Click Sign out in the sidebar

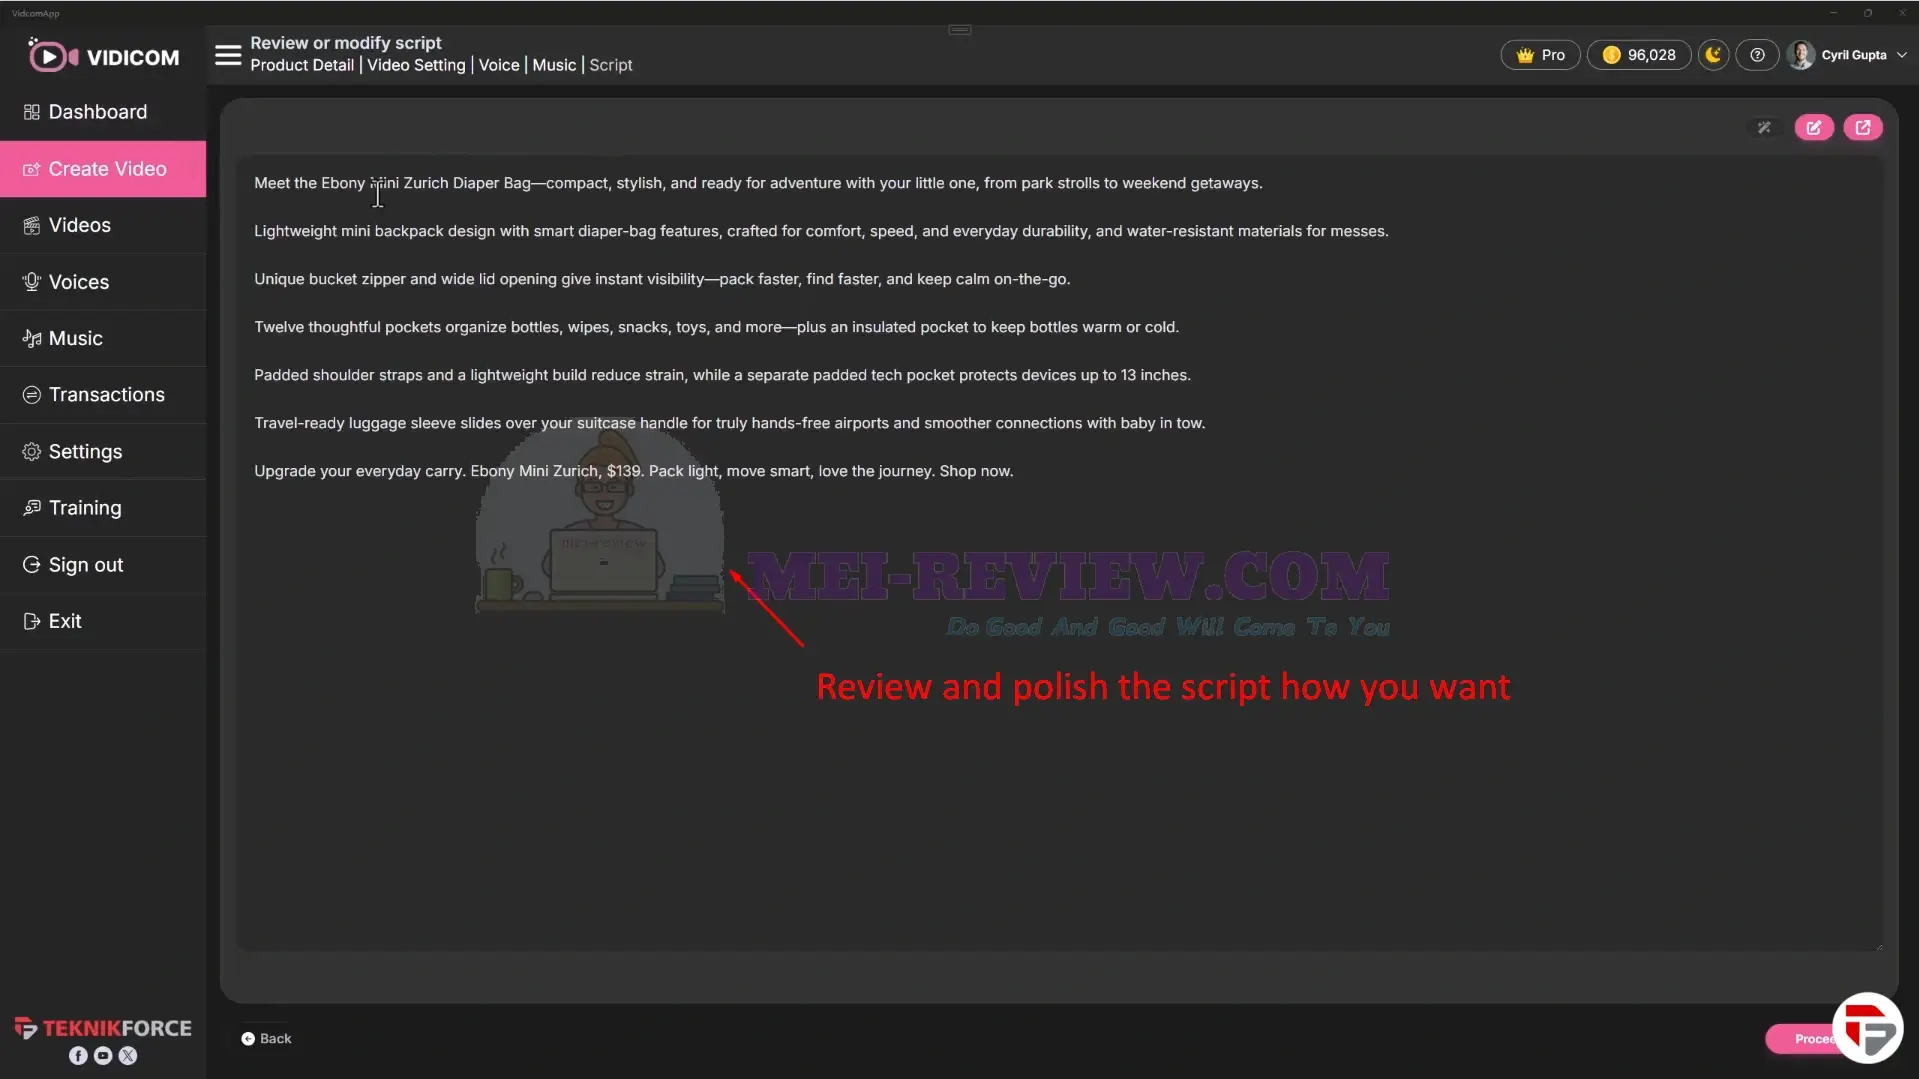(103, 565)
